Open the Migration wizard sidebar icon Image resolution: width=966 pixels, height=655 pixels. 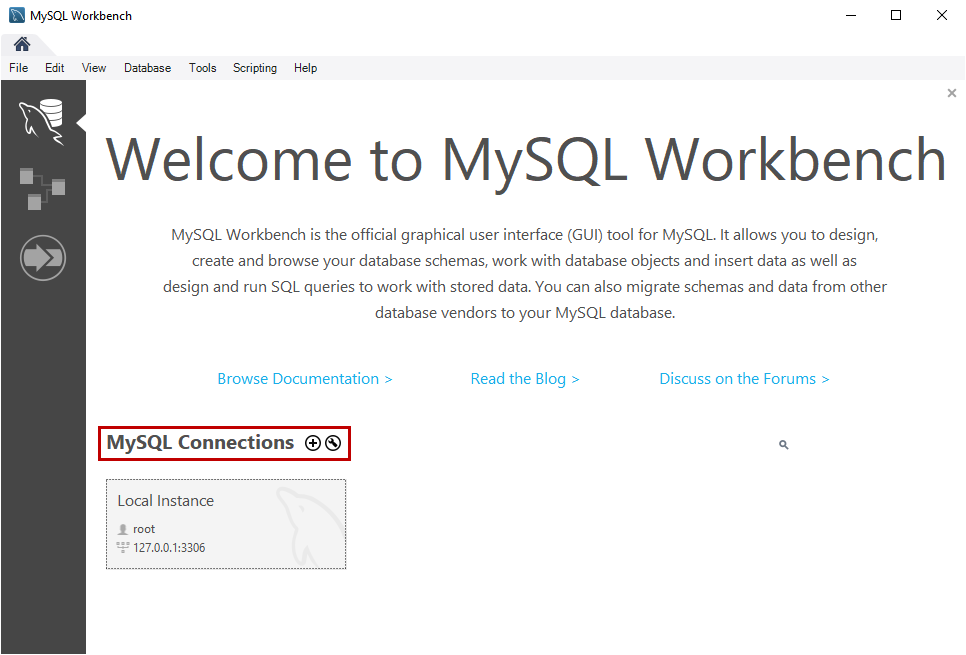tap(42, 258)
